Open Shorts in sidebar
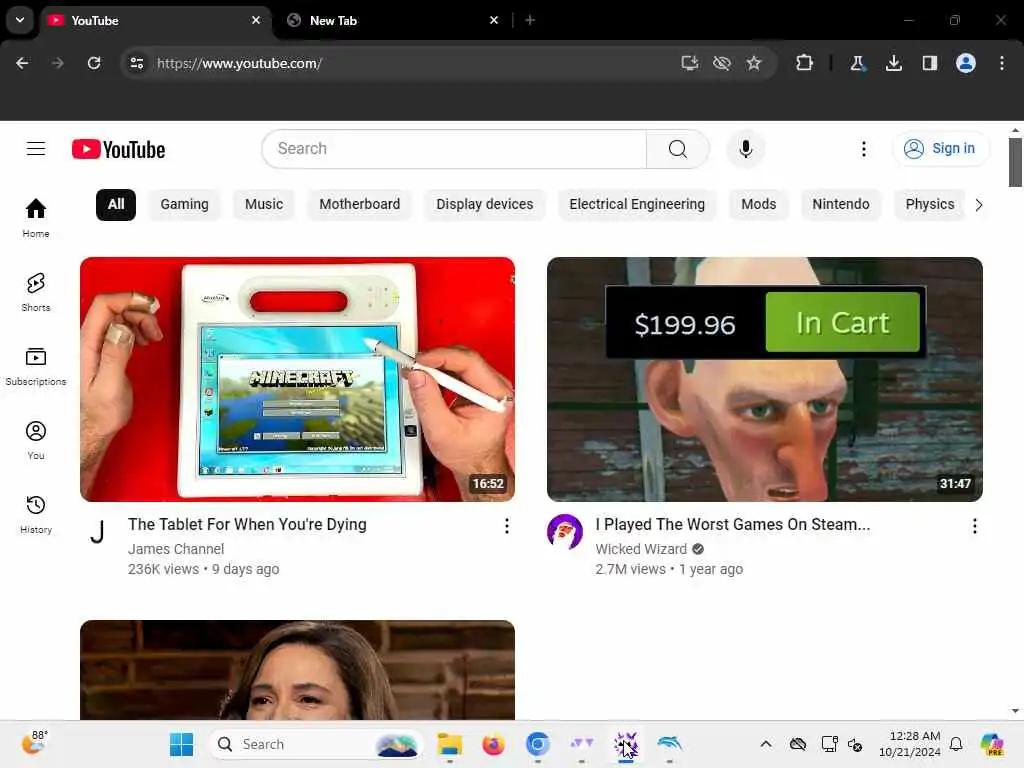1024x768 pixels. click(x=36, y=293)
